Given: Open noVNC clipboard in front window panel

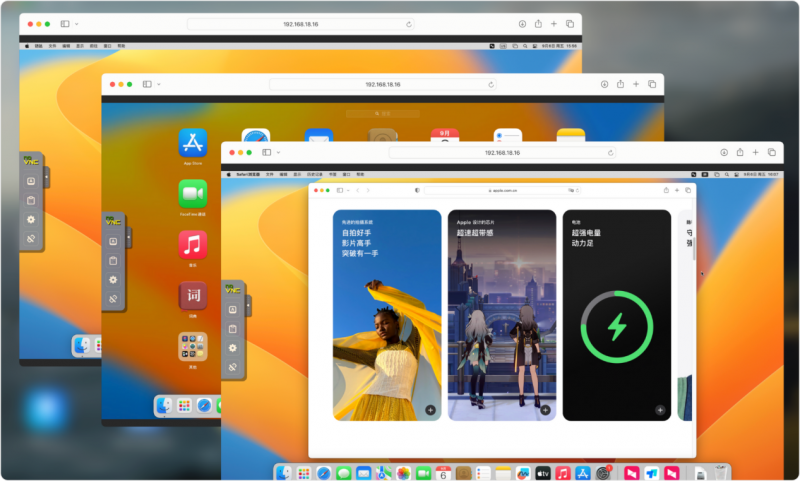Looking at the screenshot, I should coord(233,329).
